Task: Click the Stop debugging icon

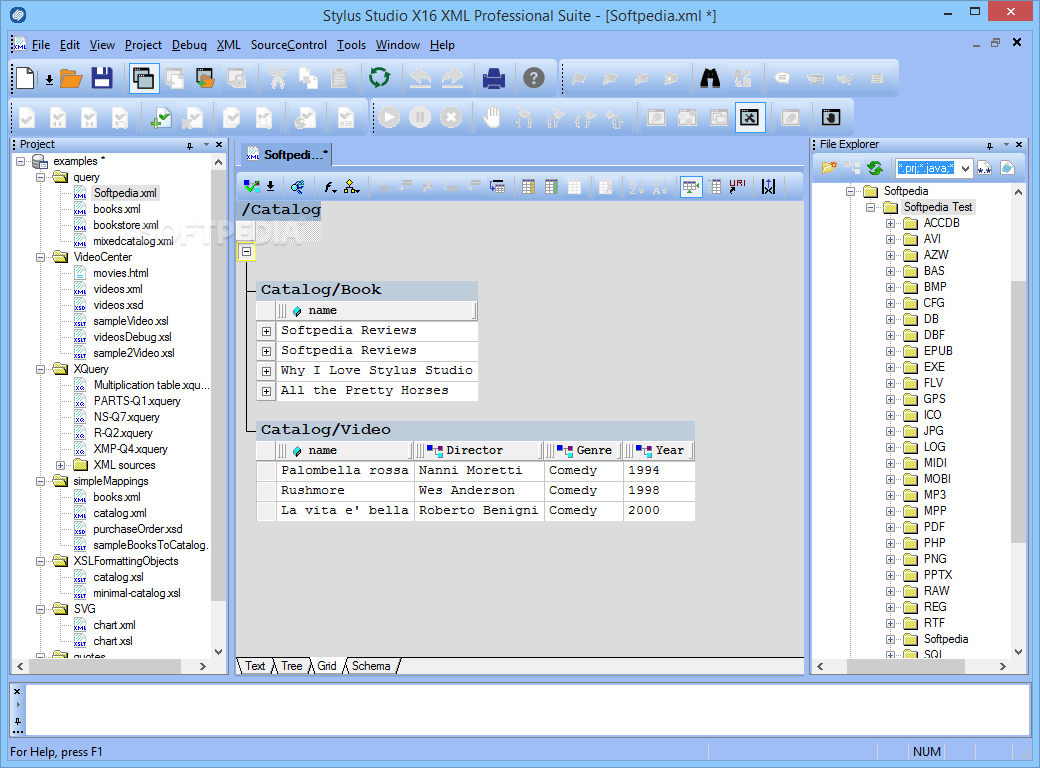Action: 451,118
